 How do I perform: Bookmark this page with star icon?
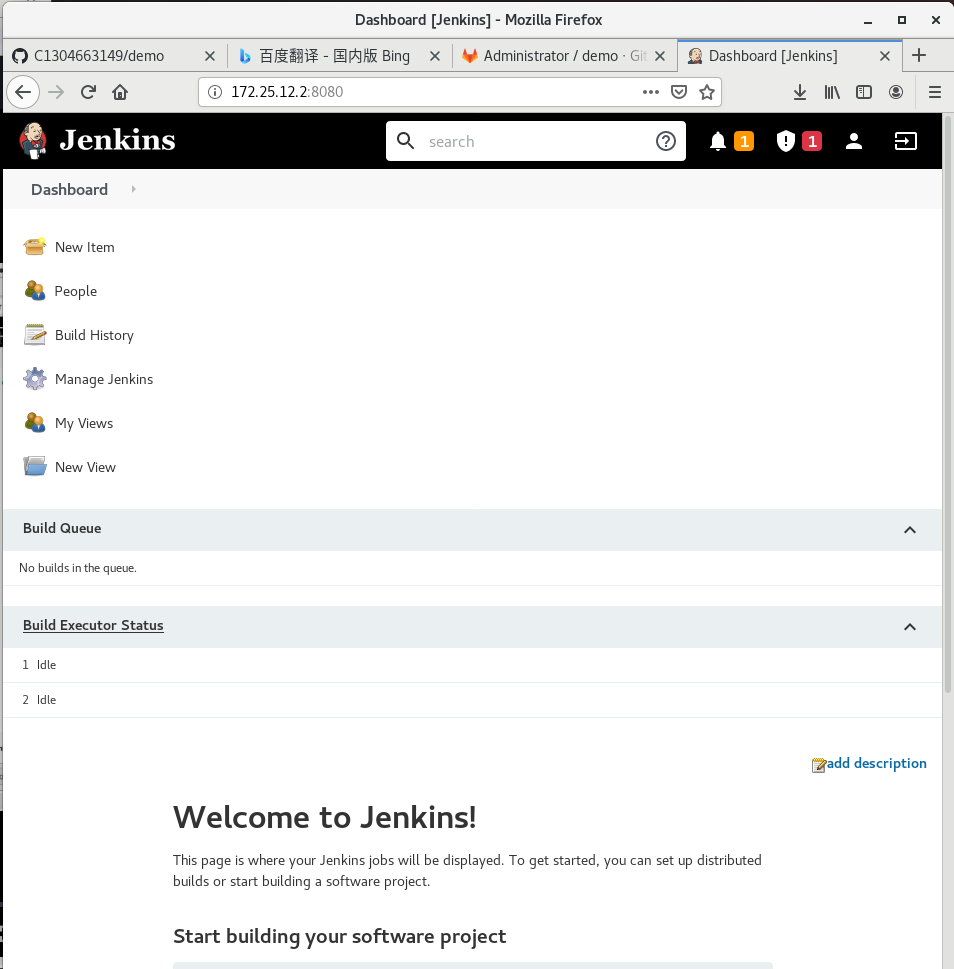pyautogui.click(x=707, y=92)
